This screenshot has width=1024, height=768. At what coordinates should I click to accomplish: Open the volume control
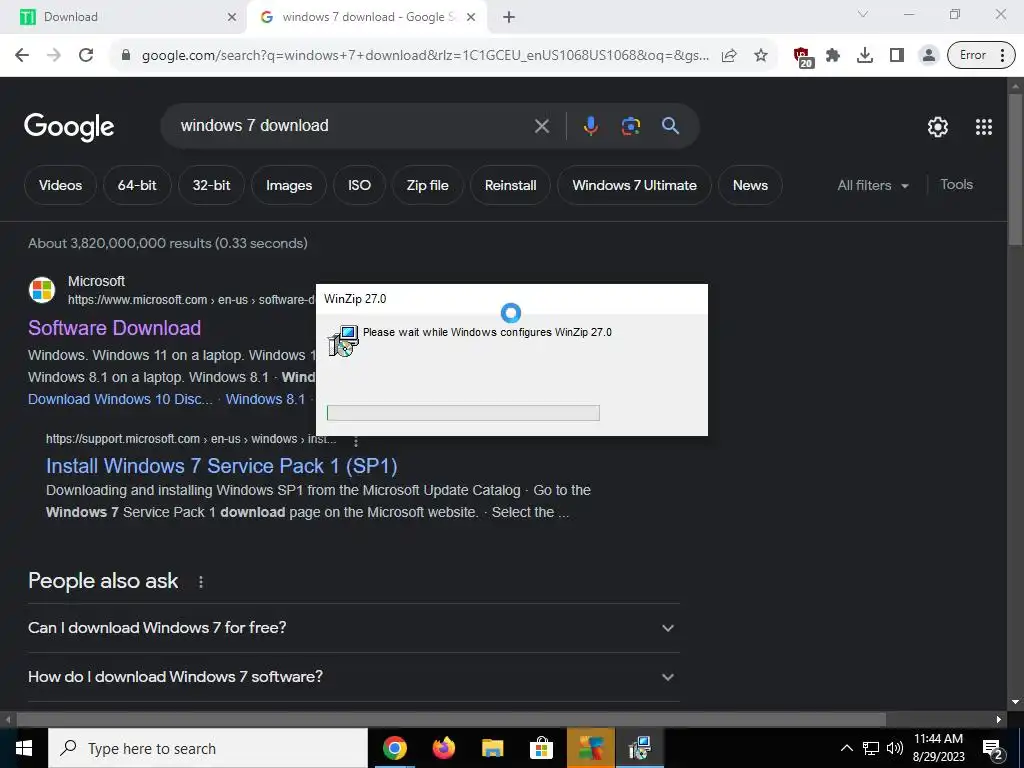[895, 748]
